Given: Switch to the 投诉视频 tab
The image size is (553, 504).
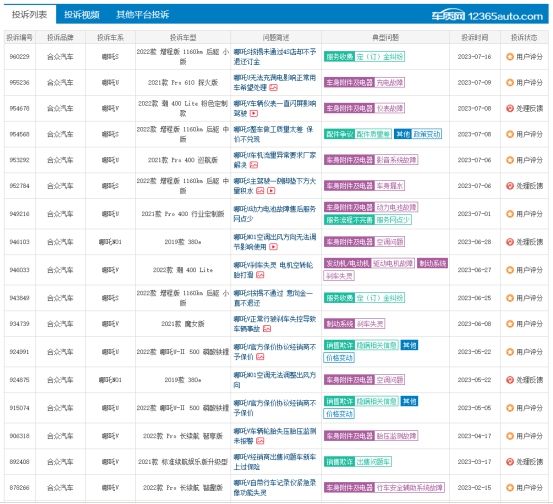Looking at the screenshot, I should [81, 14].
